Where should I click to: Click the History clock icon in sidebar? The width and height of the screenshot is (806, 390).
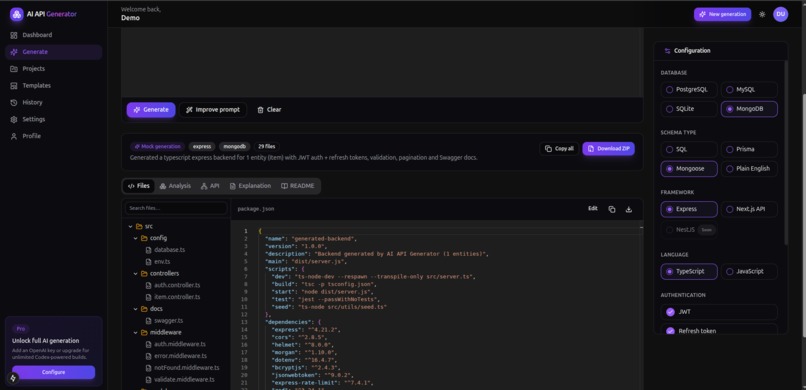tap(14, 102)
